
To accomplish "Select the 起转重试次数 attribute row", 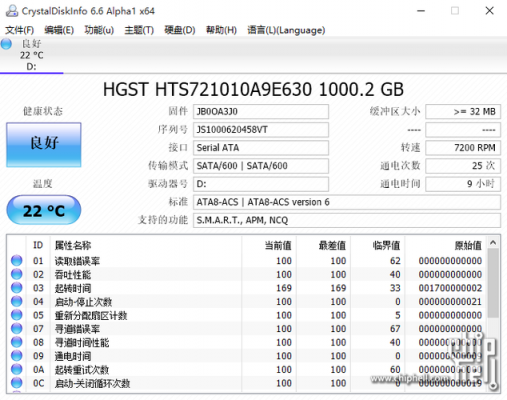I will [x=247, y=370].
